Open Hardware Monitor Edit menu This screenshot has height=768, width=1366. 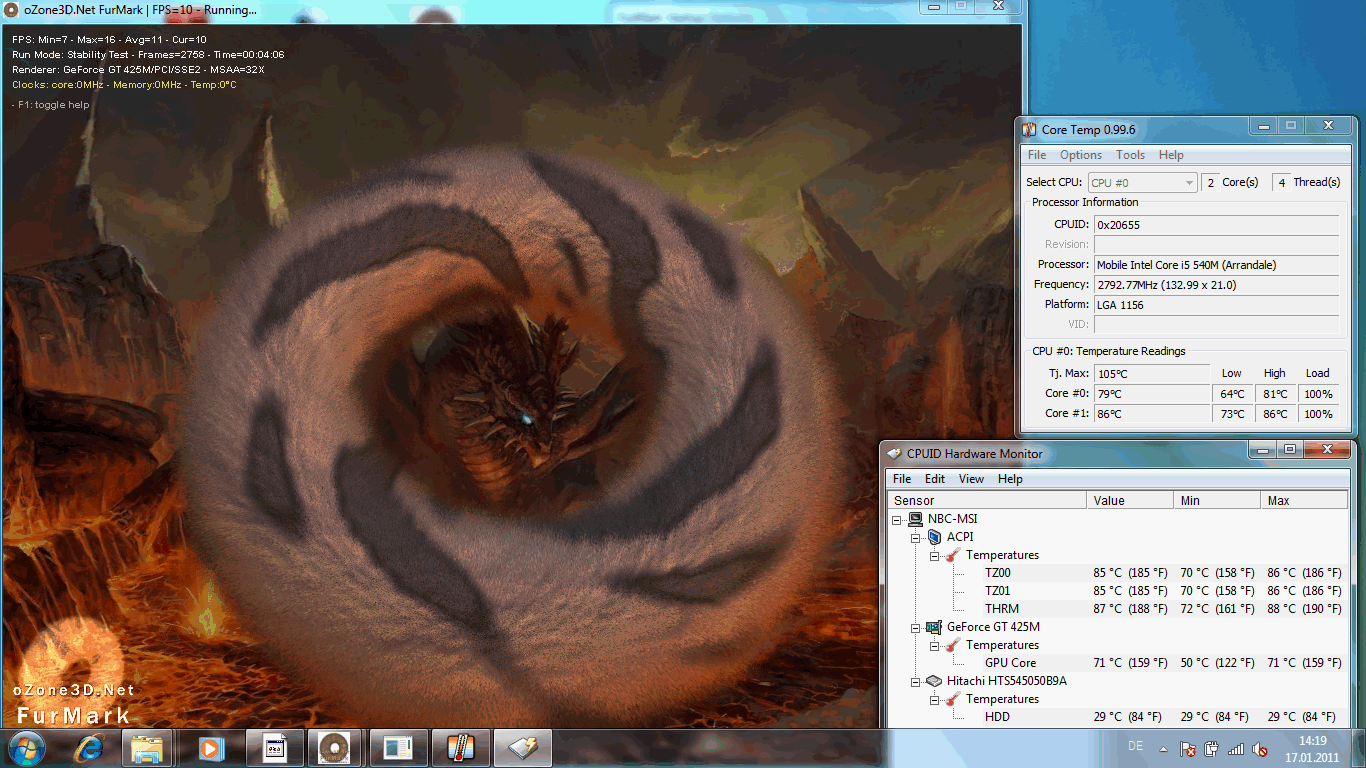point(935,479)
